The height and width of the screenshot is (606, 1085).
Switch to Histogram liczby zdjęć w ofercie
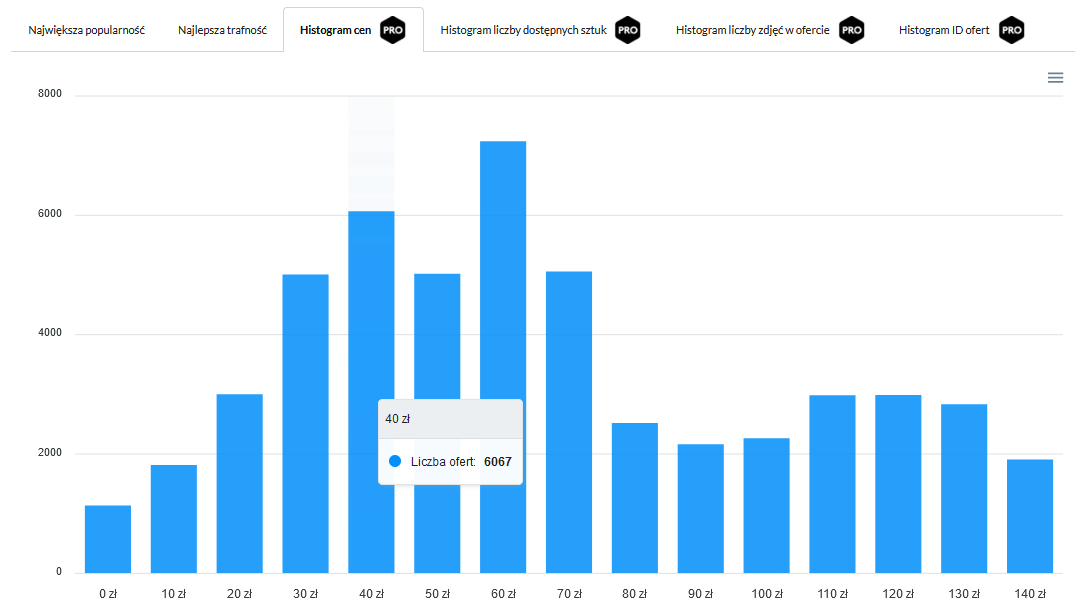755,30
